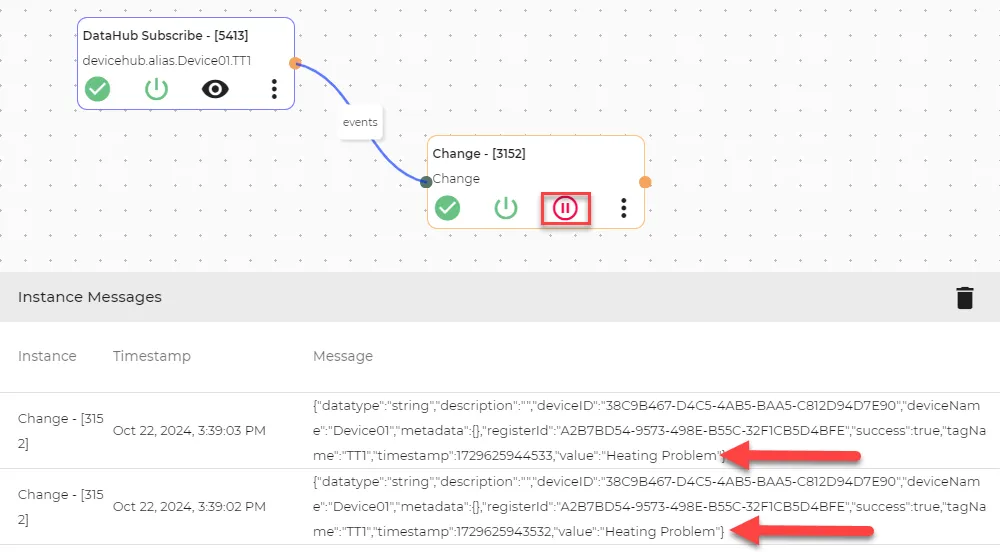Pause live data on the Change node
The image size is (1000, 552).
coord(565,208)
